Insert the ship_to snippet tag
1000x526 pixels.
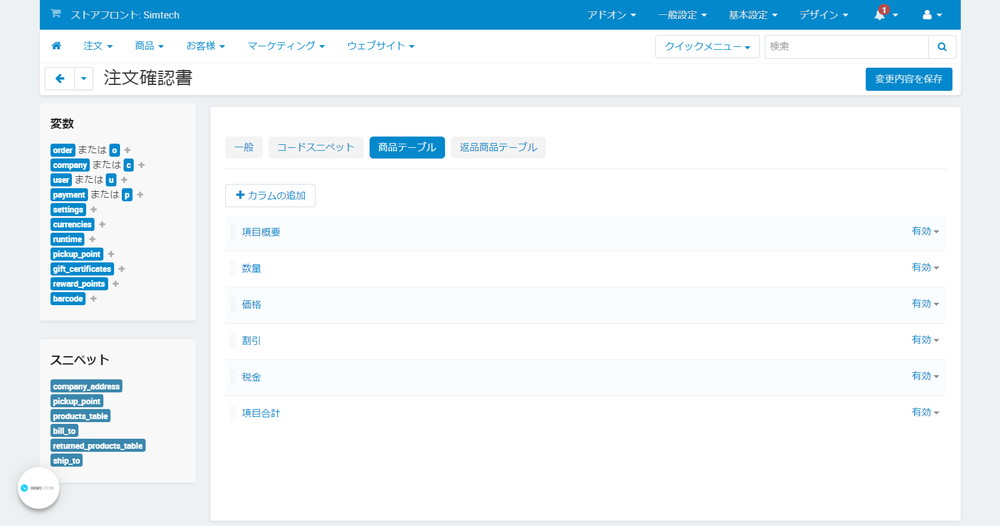66,460
